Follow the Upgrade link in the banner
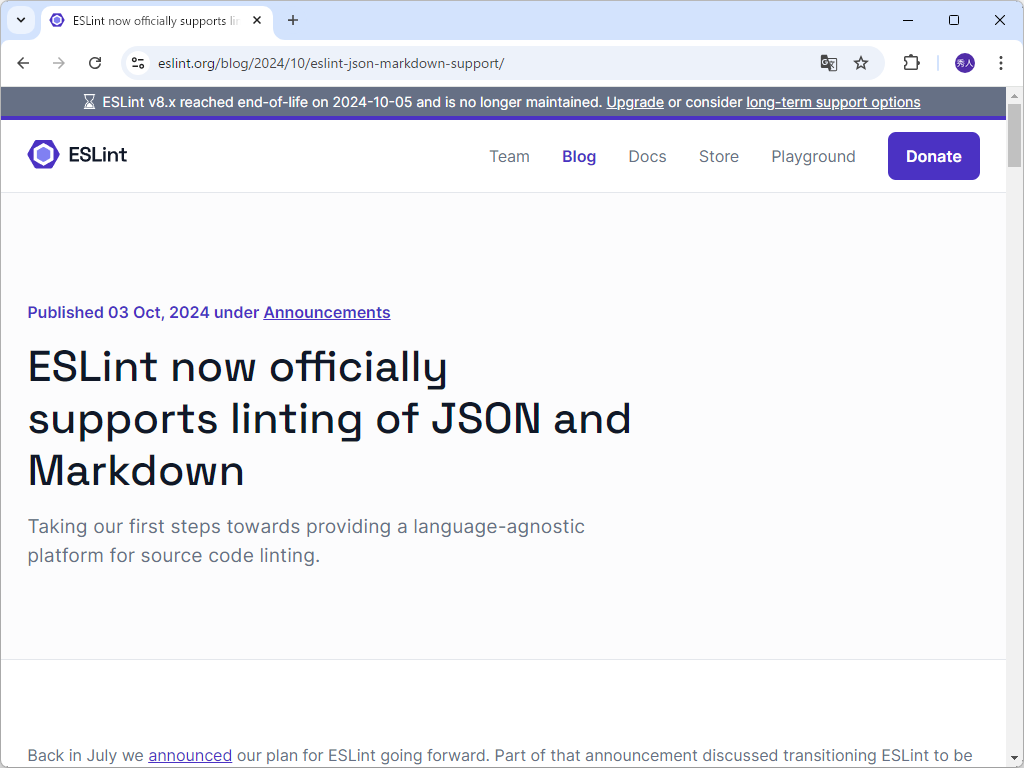Image resolution: width=1024 pixels, height=768 pixels. point(635,103)
